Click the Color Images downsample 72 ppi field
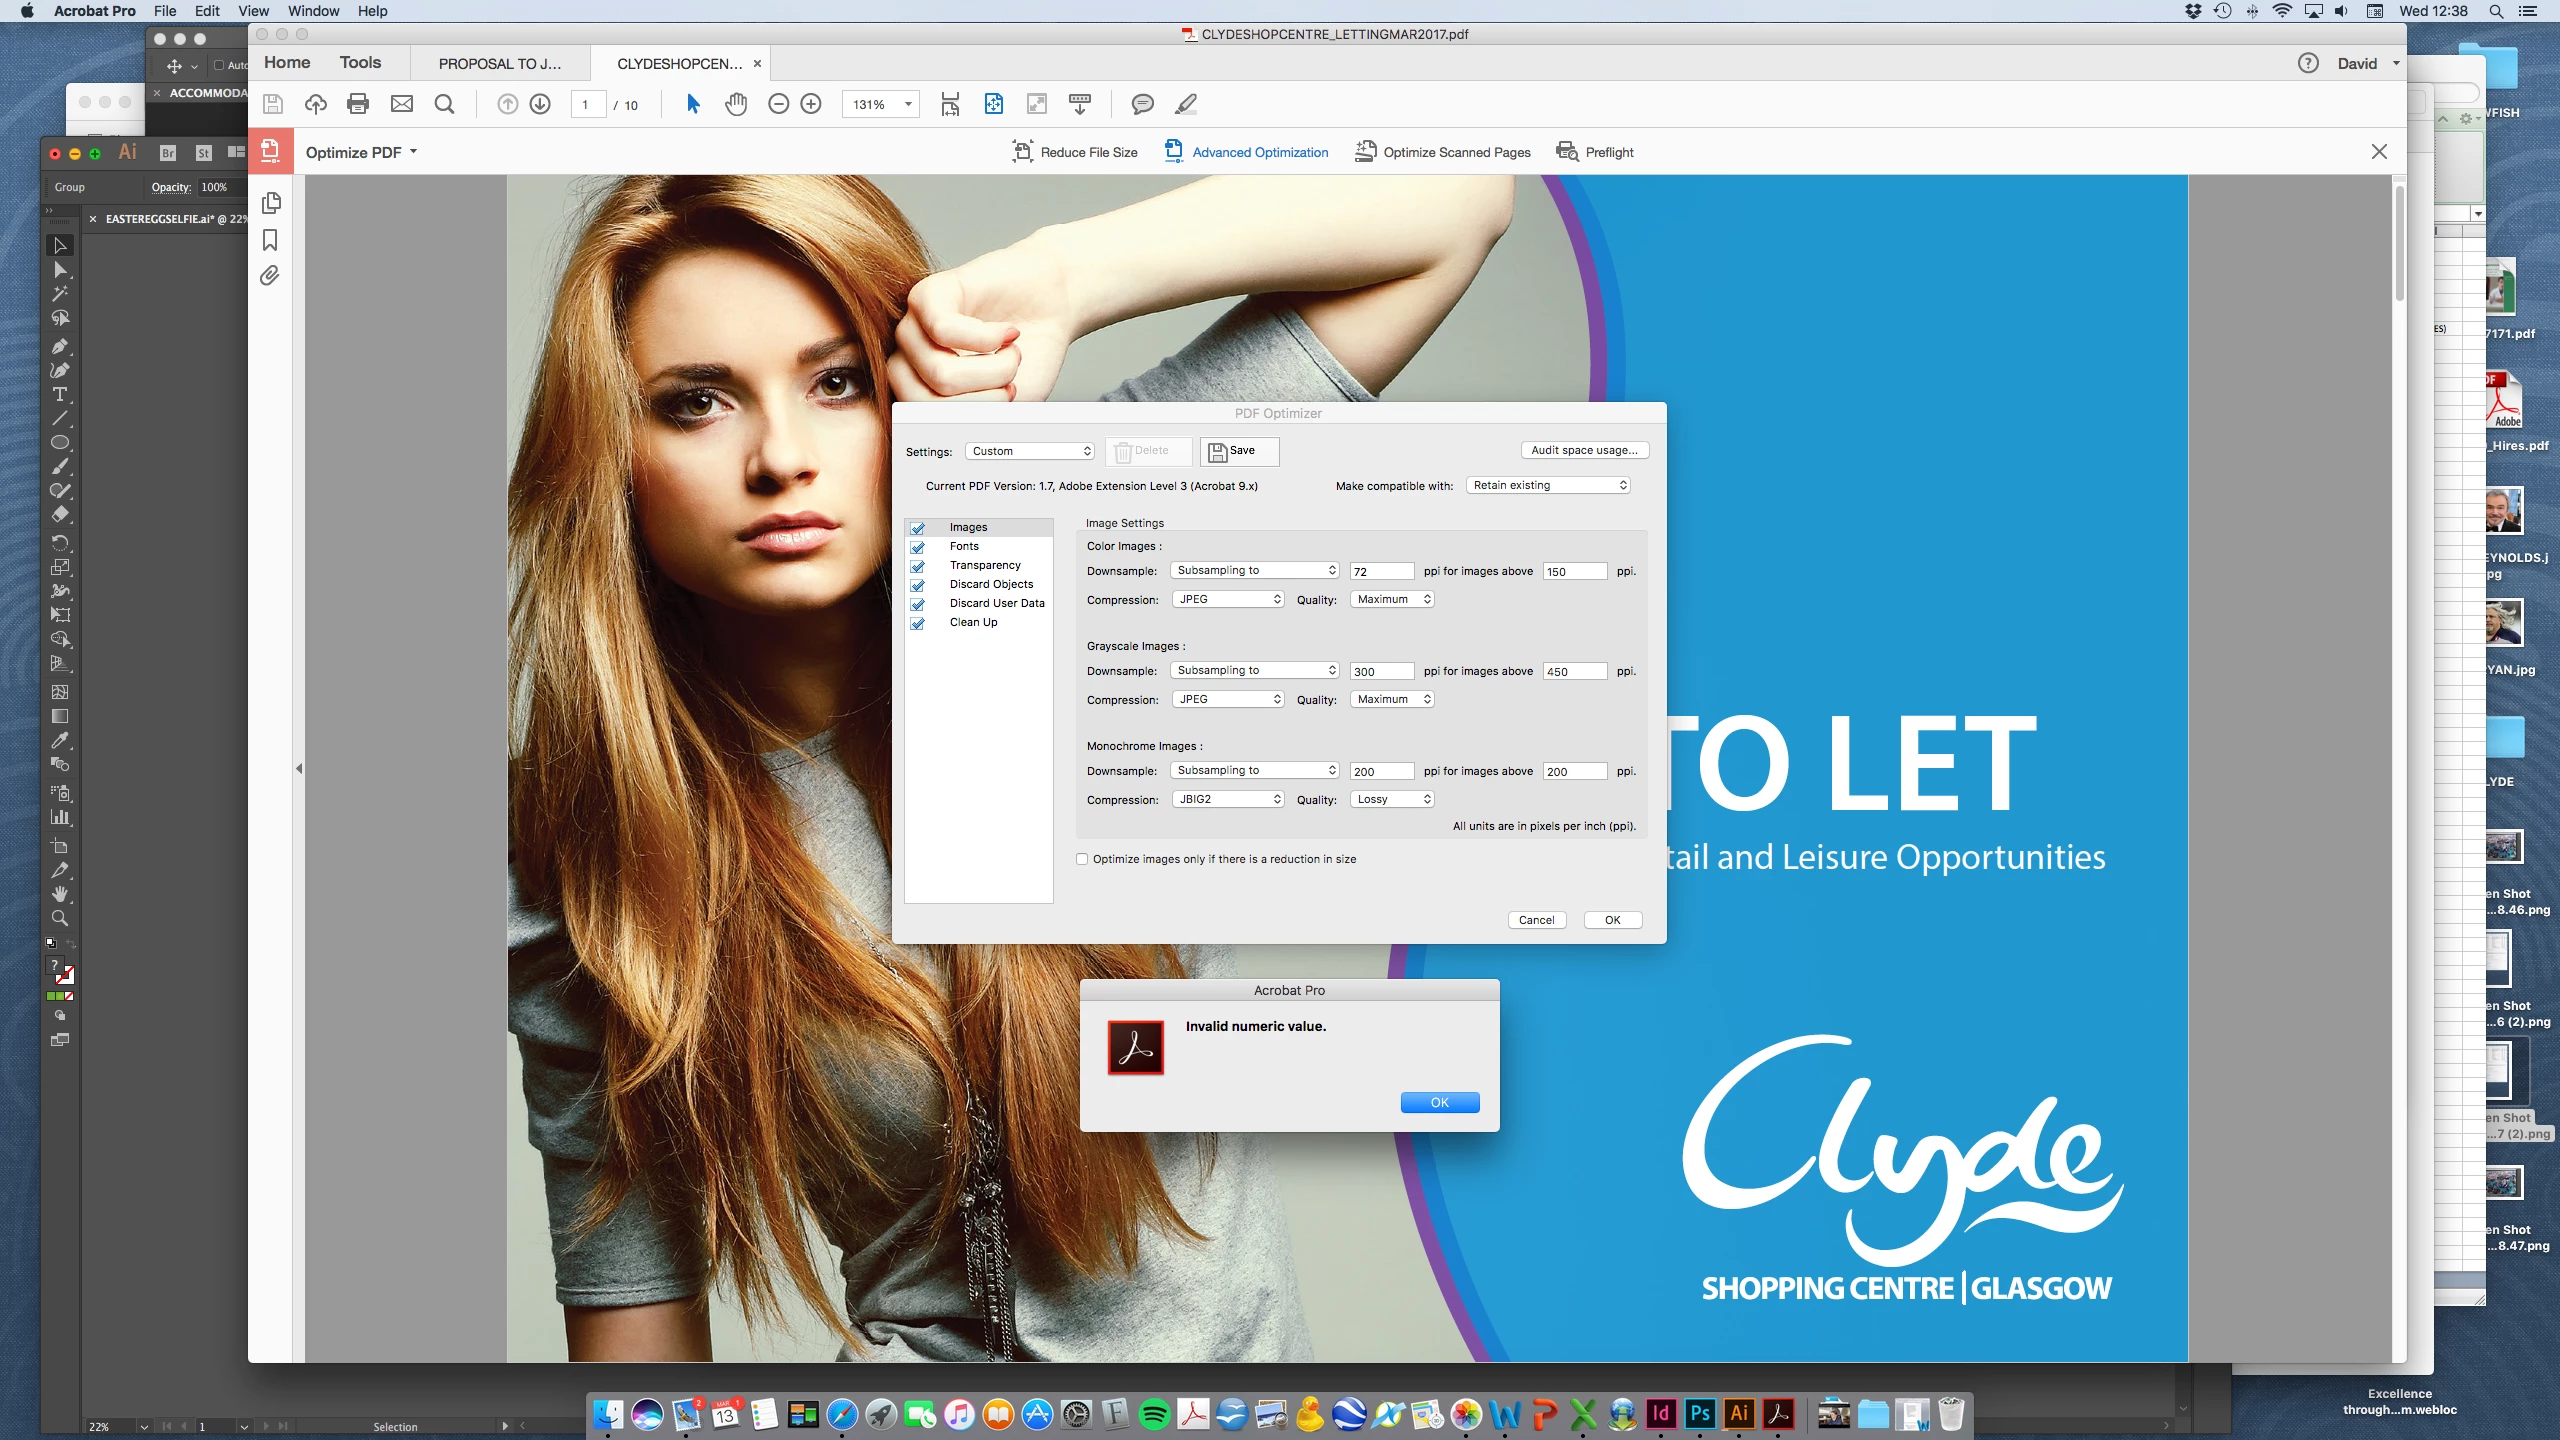The image size is (2560, 1440). [x=1381, y=571]
